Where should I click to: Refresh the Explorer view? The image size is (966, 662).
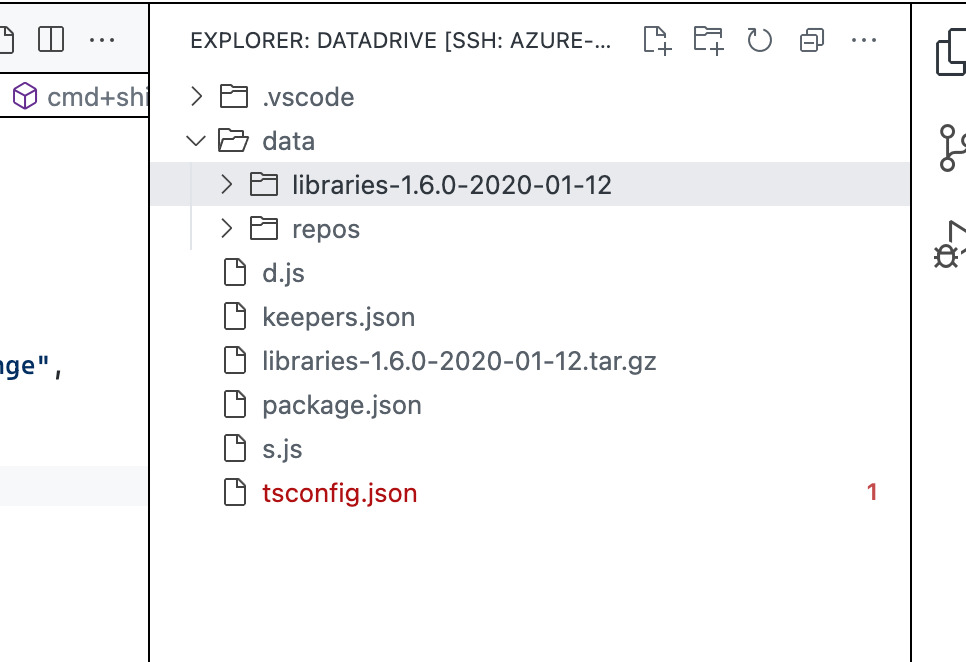pyautogui.click(x=759, y=40)
